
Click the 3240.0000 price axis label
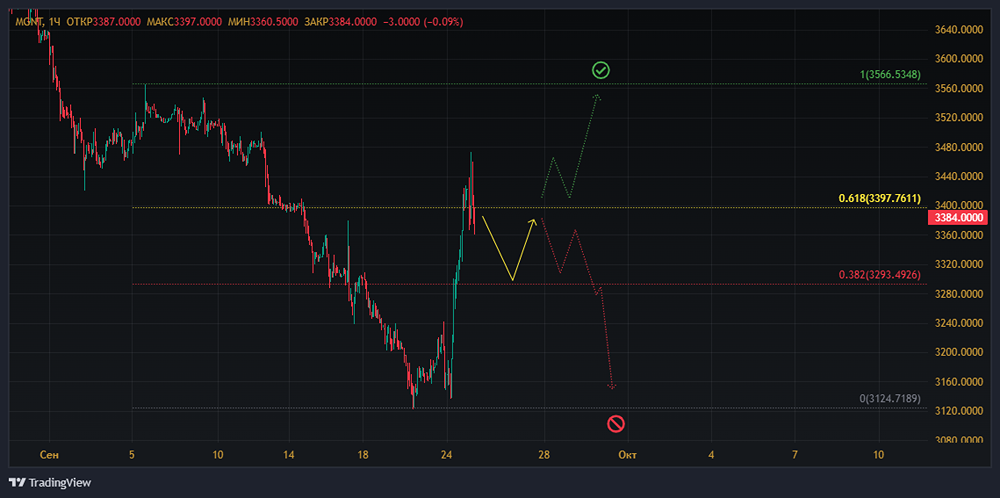coord(957,323)
